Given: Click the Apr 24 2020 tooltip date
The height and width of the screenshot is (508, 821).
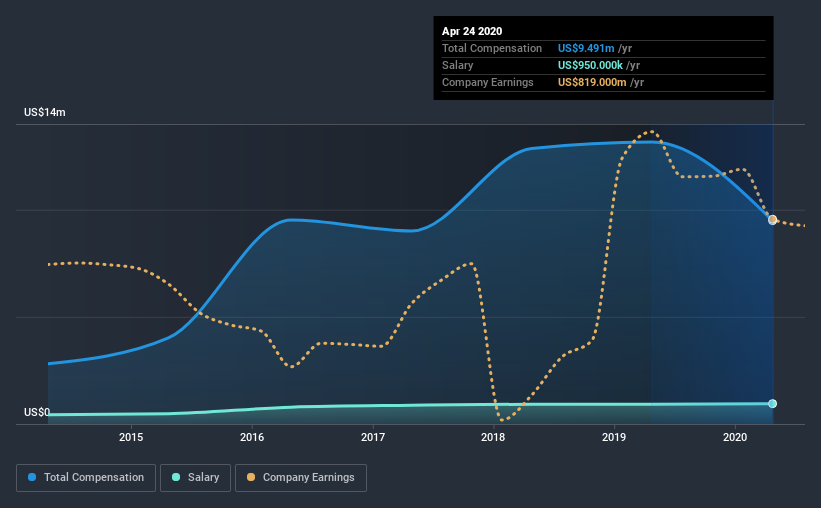Looking at the screenshot, I should click(472, 31).
